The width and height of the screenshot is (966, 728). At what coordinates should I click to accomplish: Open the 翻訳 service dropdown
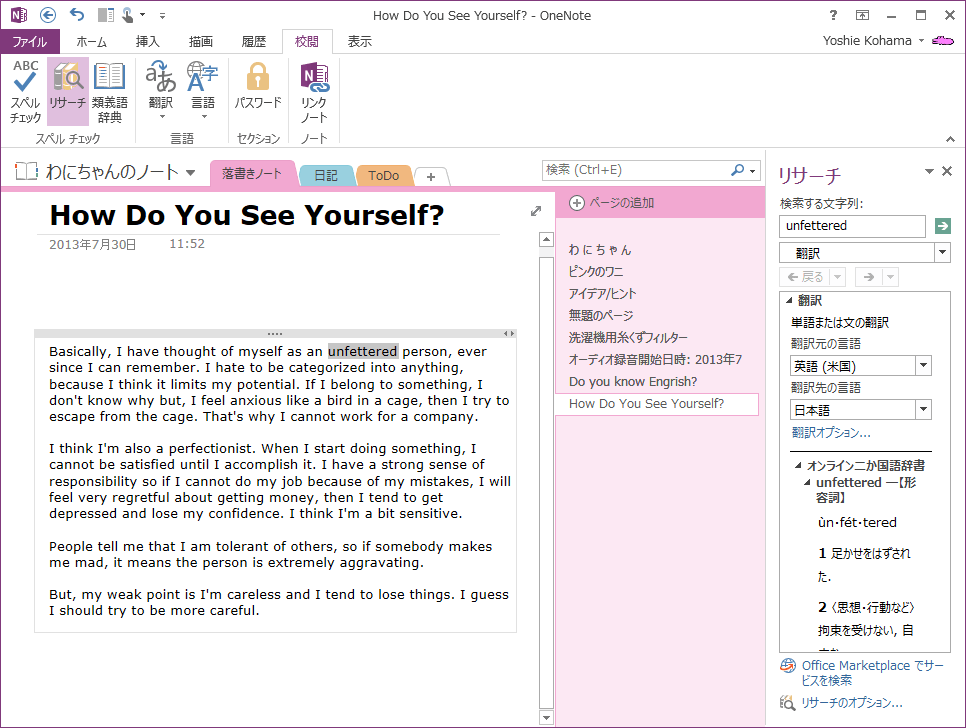pos(942,253)
